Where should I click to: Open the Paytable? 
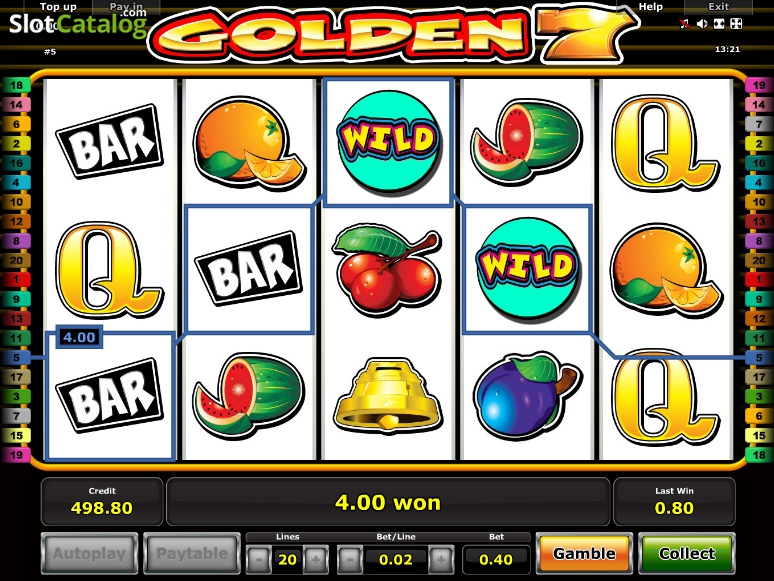(x=192, y=553)
